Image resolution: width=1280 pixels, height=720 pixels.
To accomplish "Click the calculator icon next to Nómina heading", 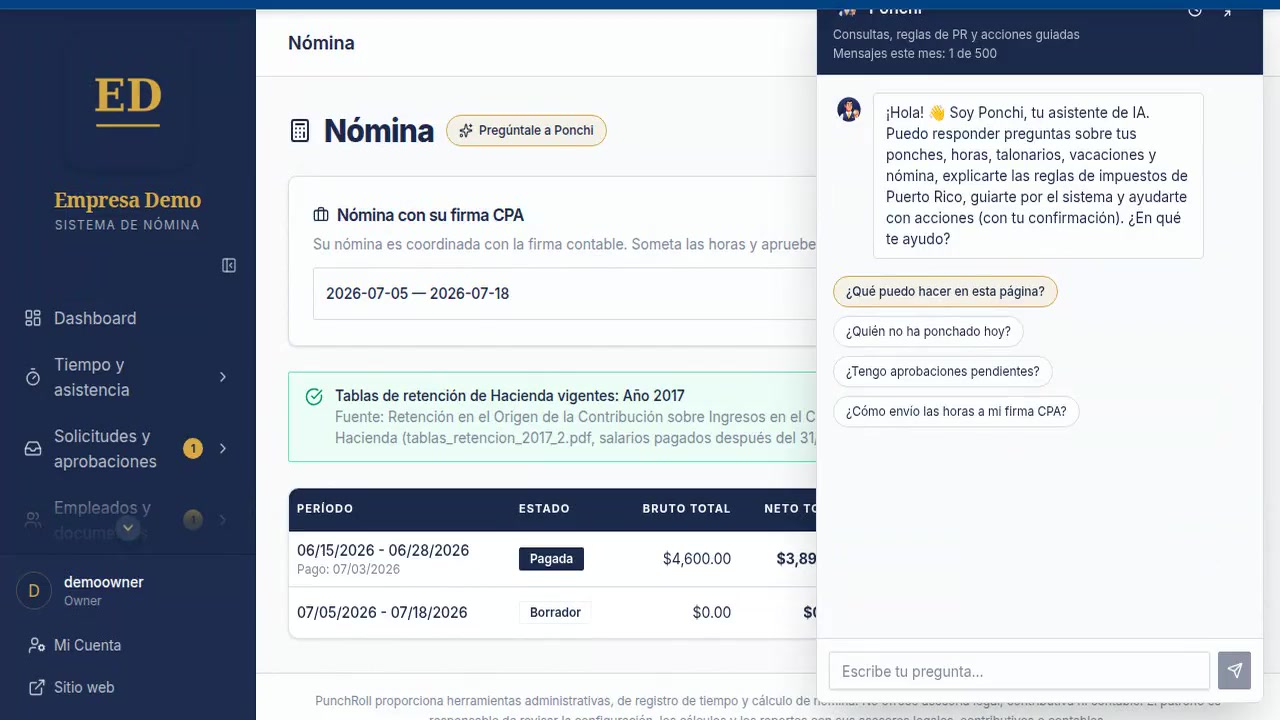I will point(300,130).
